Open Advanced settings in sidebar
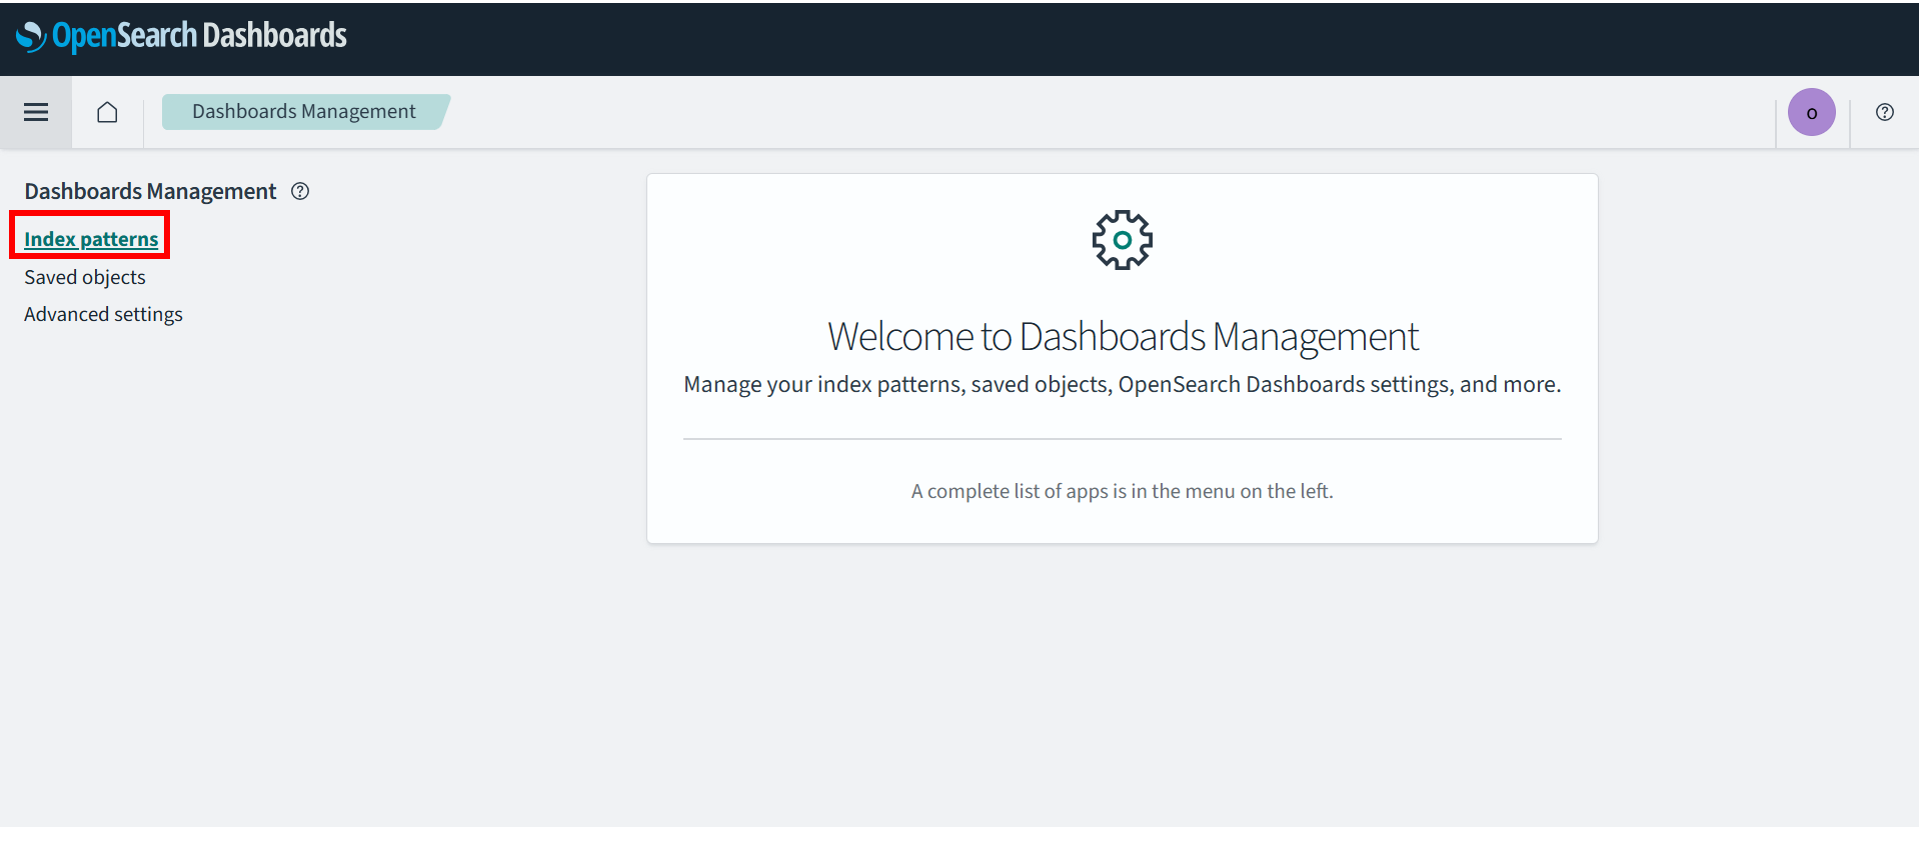This screenshot has height=848, width=1919. [103, 314]
